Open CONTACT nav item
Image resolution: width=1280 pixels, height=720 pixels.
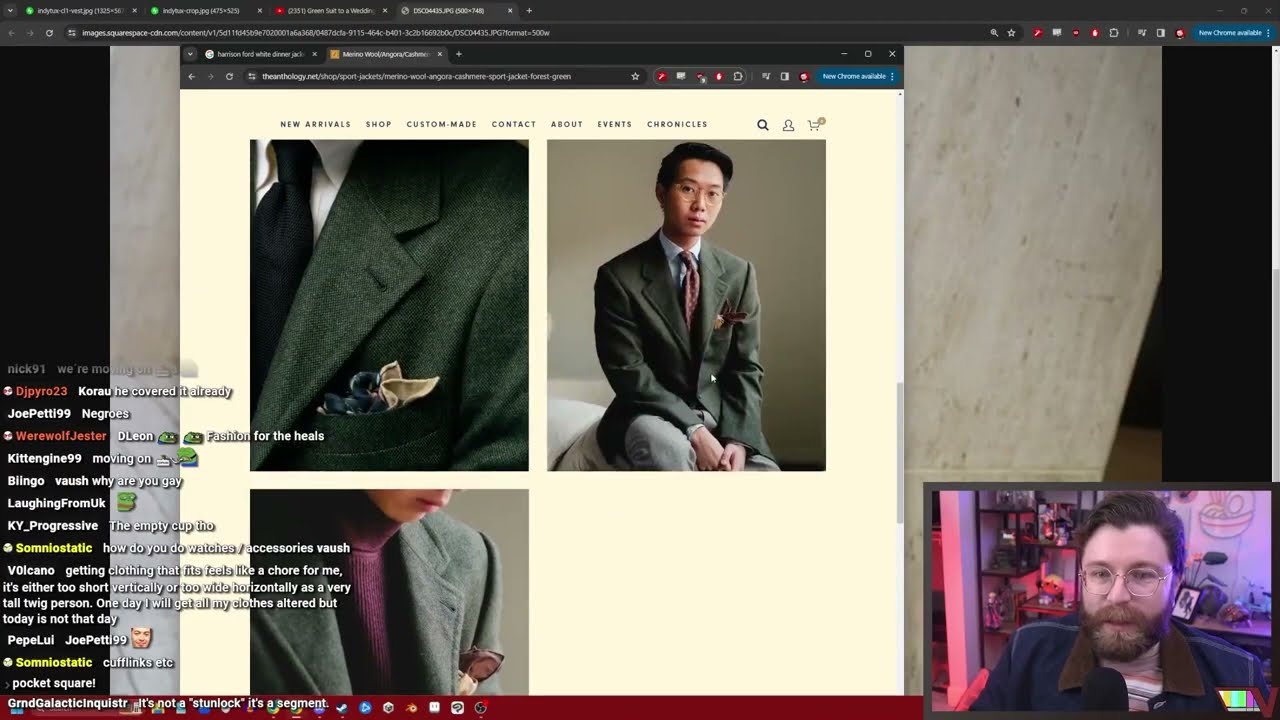pyautogui.click(x=514, y=125)
